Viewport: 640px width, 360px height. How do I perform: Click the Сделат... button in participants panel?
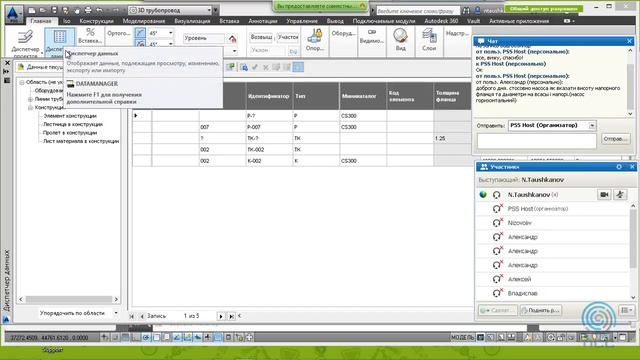click(498, 310)
